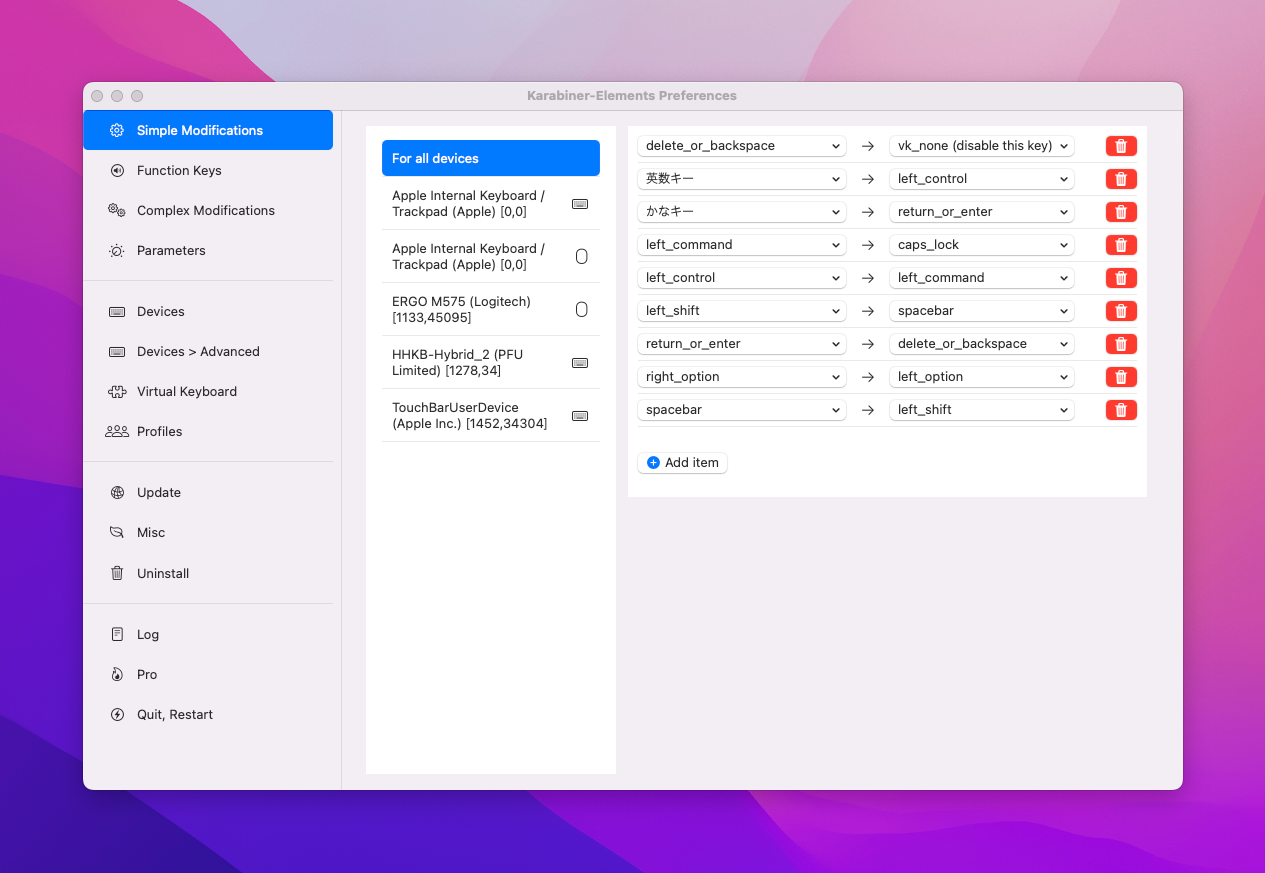
Task: Open the spacebar target key dropdown
Action: point(982,311)
